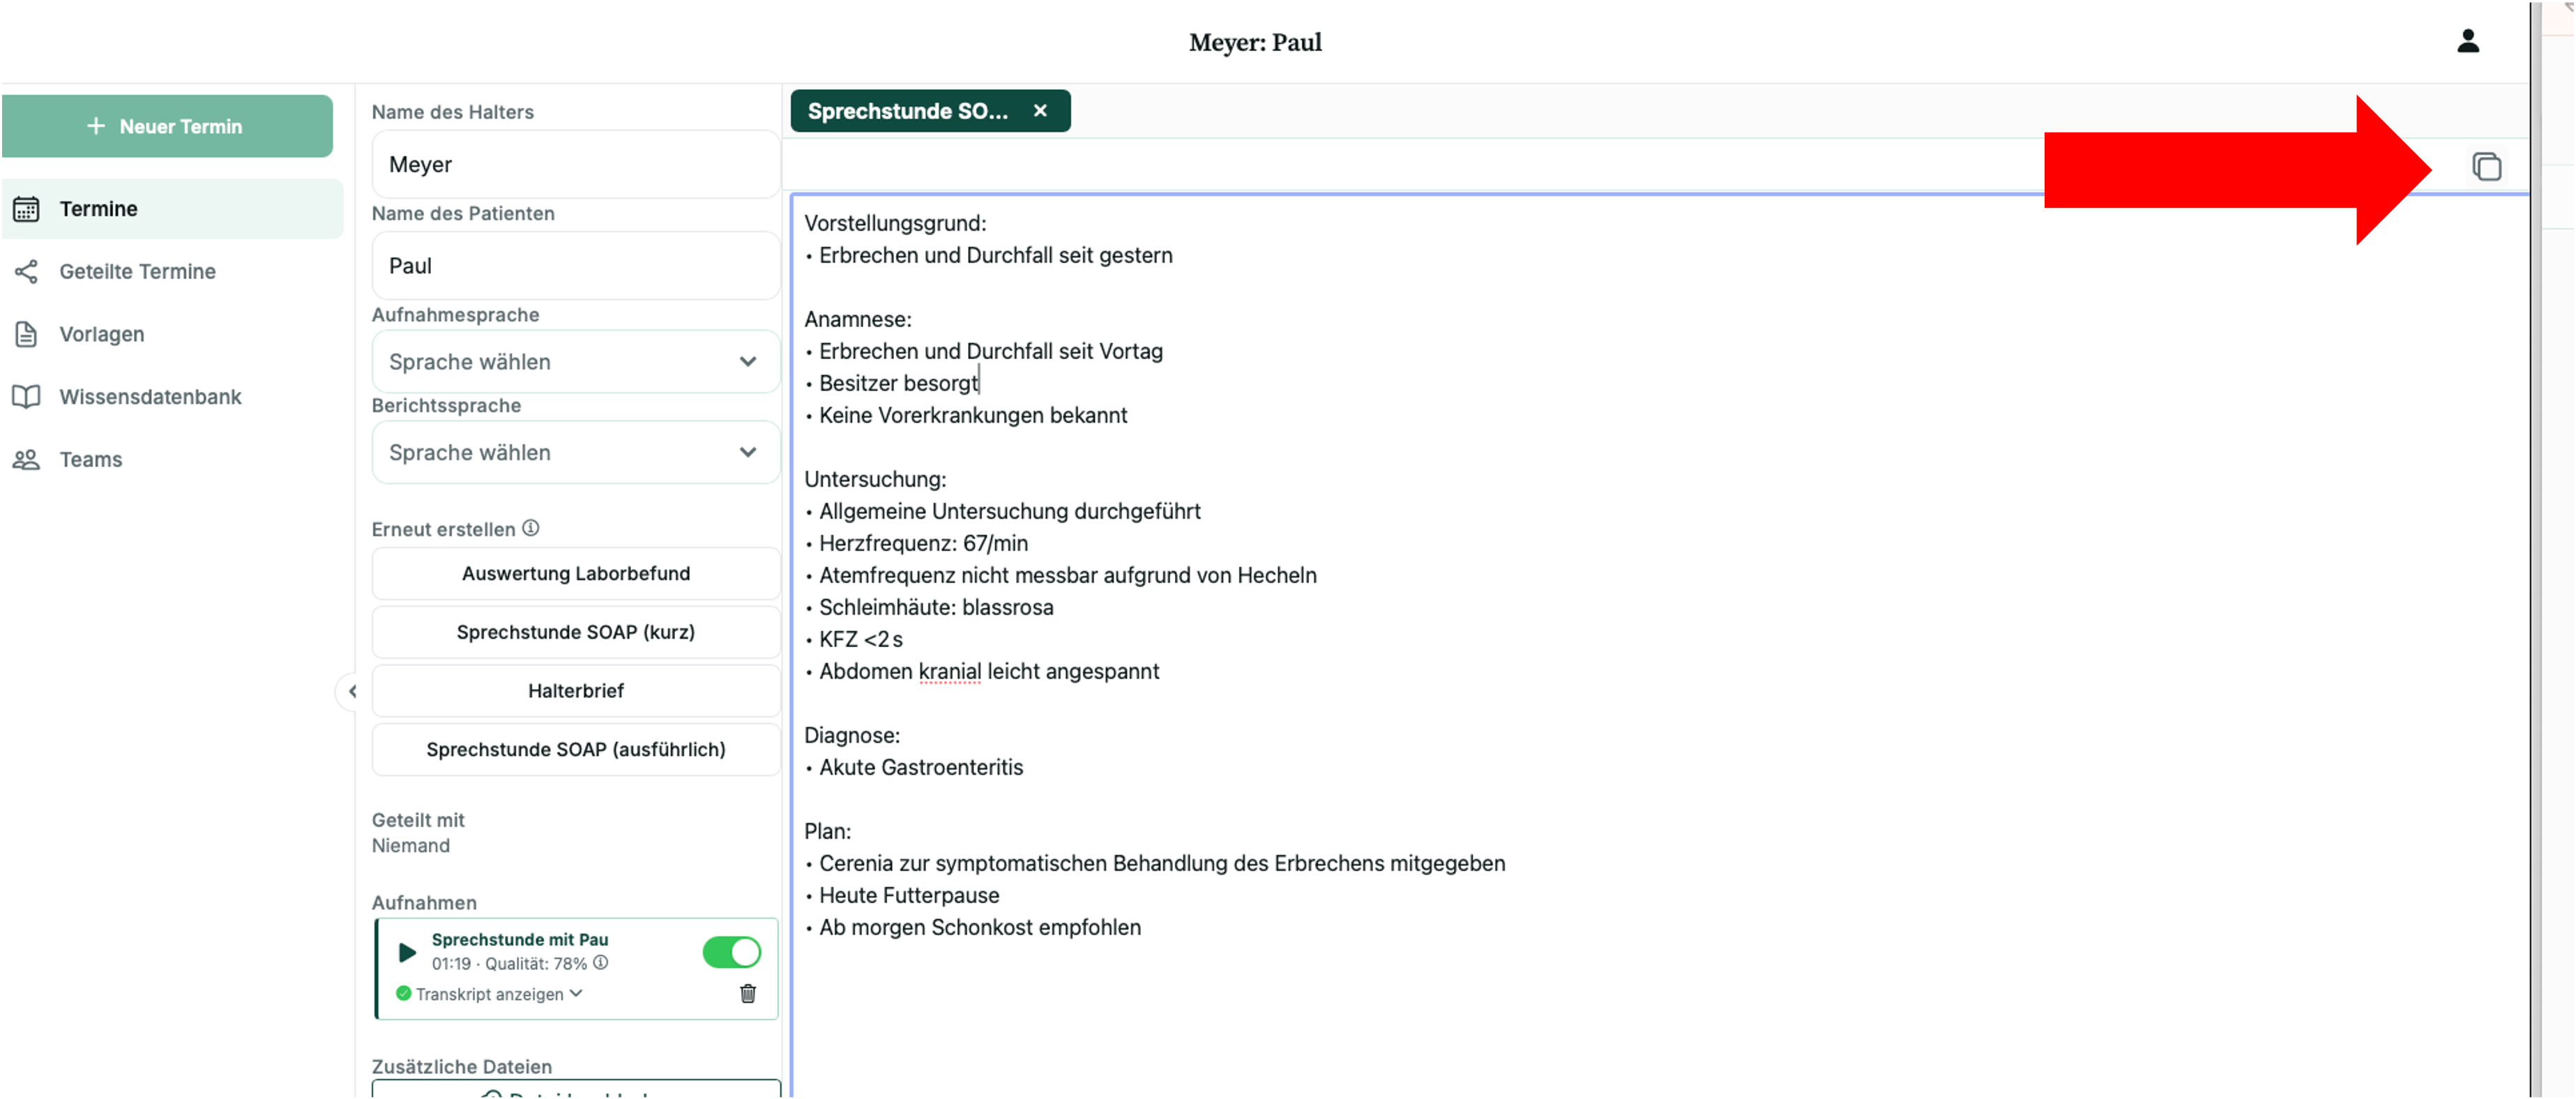Open the user profile icon

tap(2467, 41)
